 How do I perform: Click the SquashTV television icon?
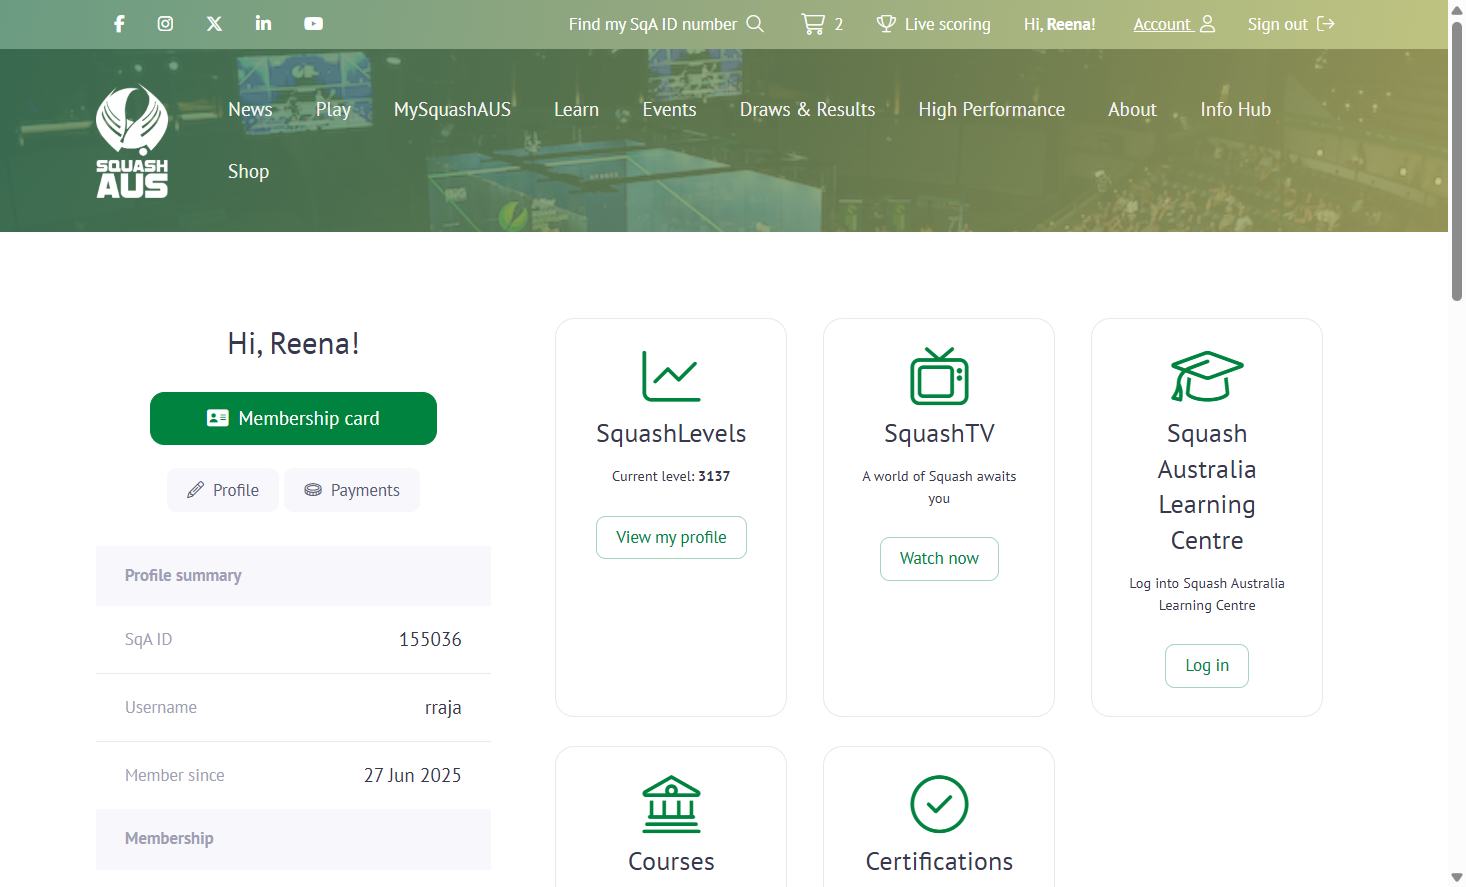(x=939, y=376)
